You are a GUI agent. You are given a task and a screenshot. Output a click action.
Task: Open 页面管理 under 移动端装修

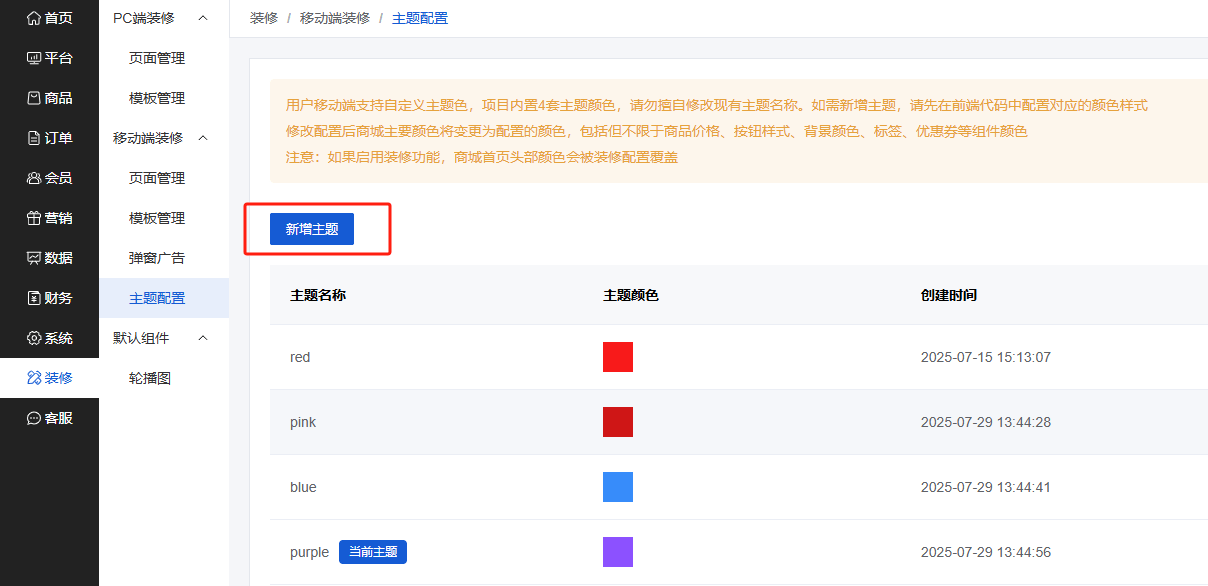point(157,178)
